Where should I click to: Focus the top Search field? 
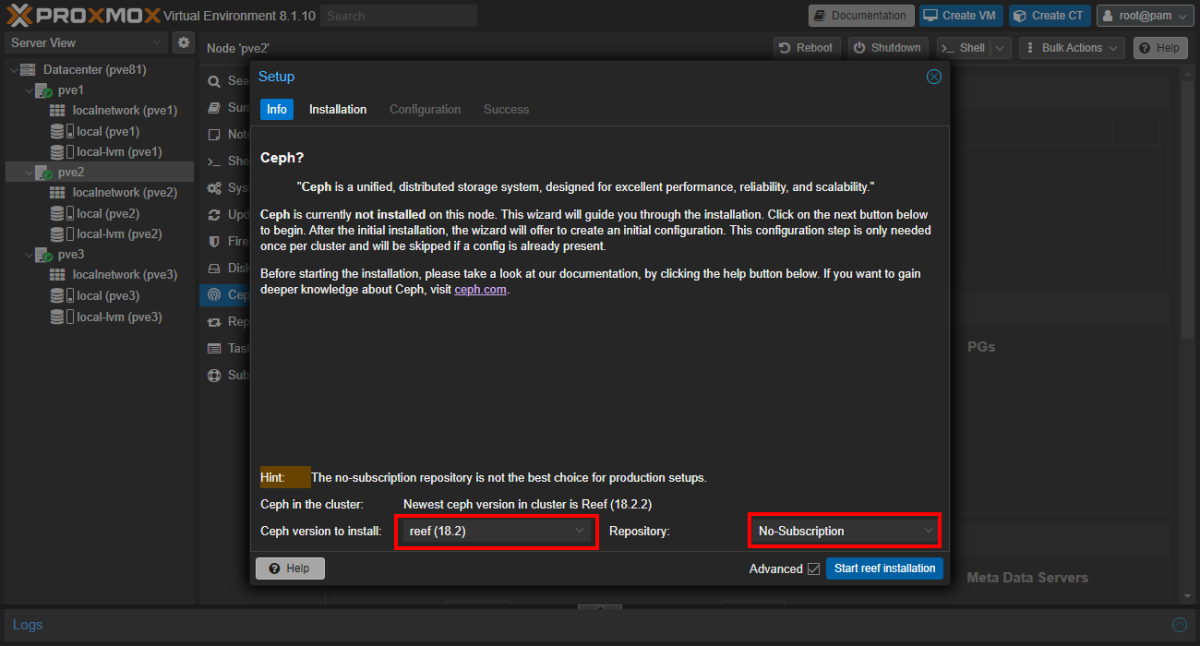[x=399, y=16]
